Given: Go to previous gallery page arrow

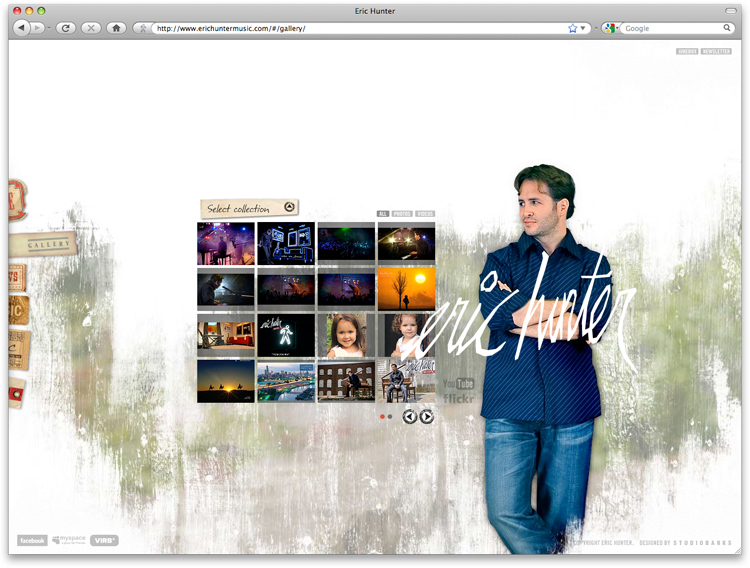Looking at the screenshot, I should (409, 417).
